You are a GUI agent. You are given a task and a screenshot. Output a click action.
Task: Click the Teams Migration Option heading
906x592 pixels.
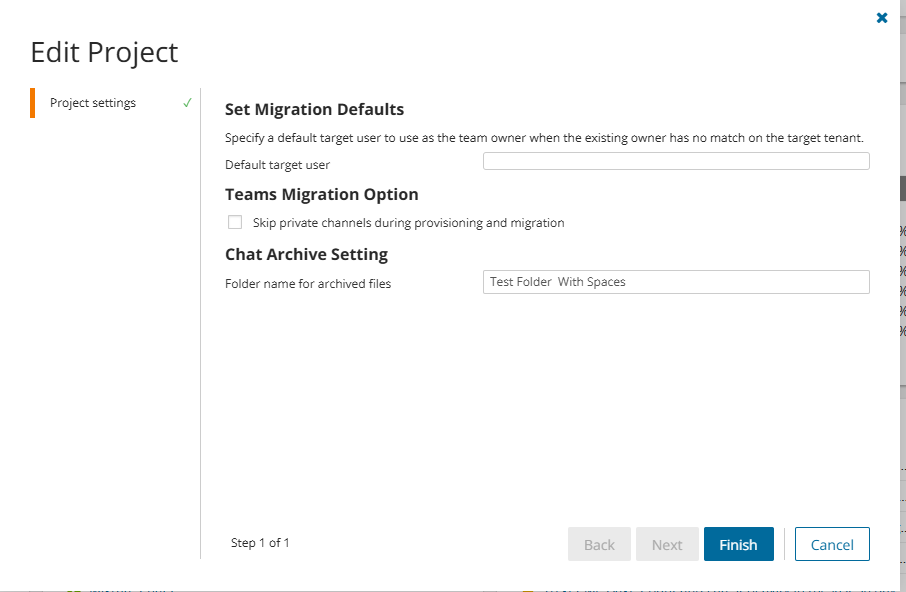click(x=321, y=194)
